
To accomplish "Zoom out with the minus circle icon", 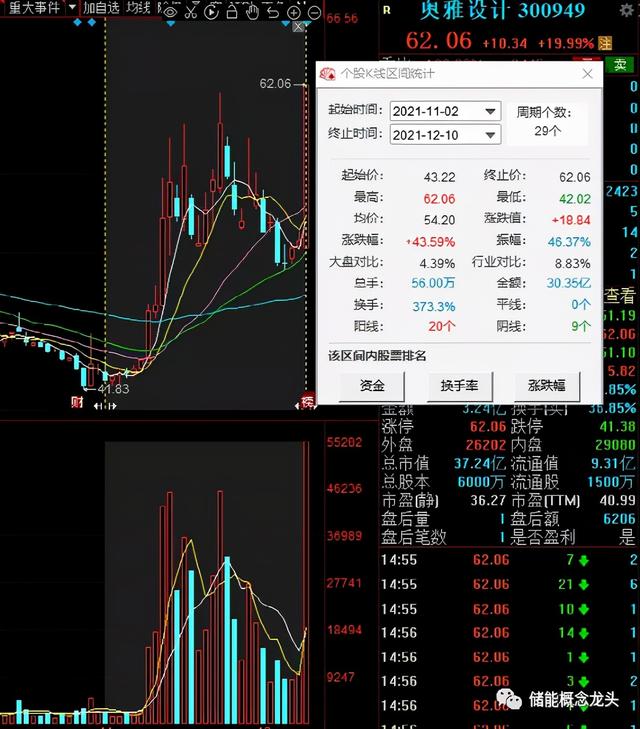I will click(x=315, y=13).
